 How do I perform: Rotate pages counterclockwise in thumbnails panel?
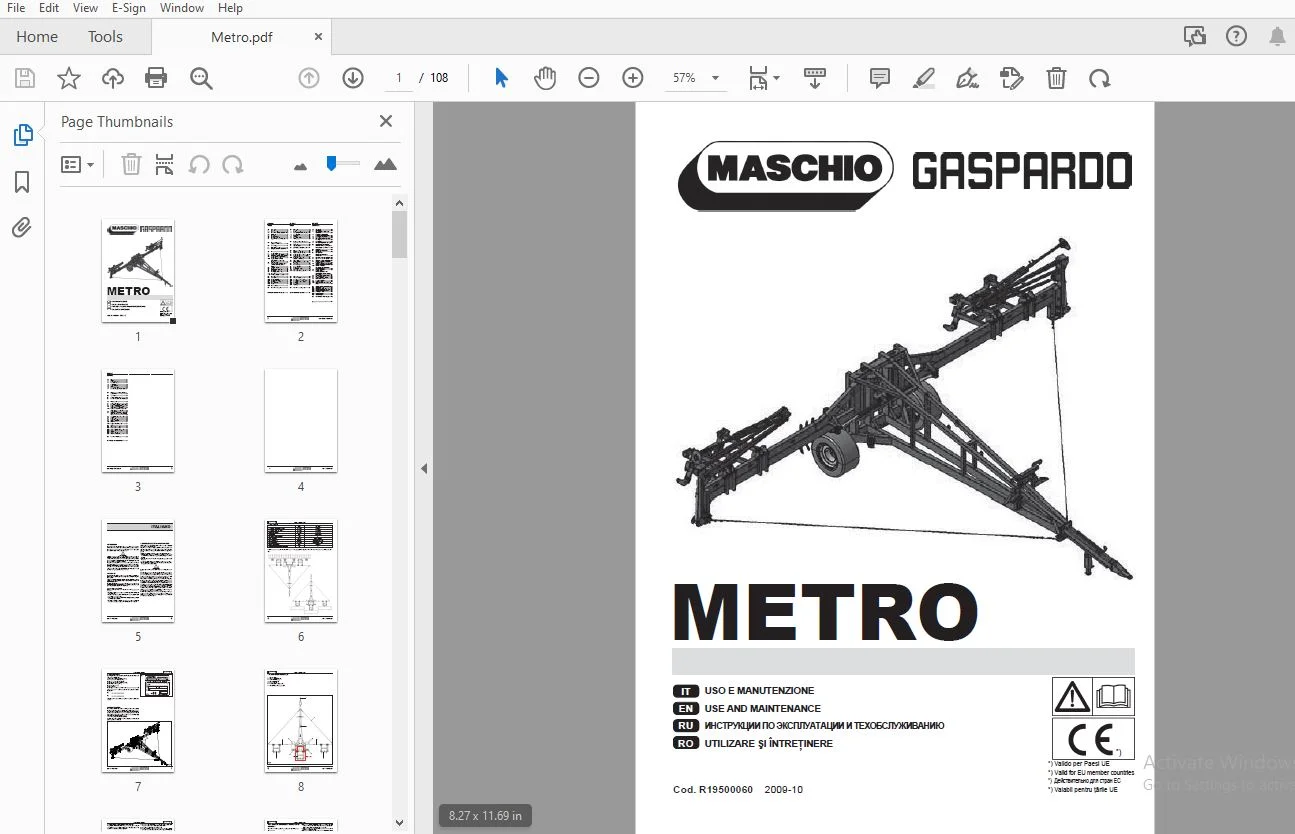click(199, 165)
